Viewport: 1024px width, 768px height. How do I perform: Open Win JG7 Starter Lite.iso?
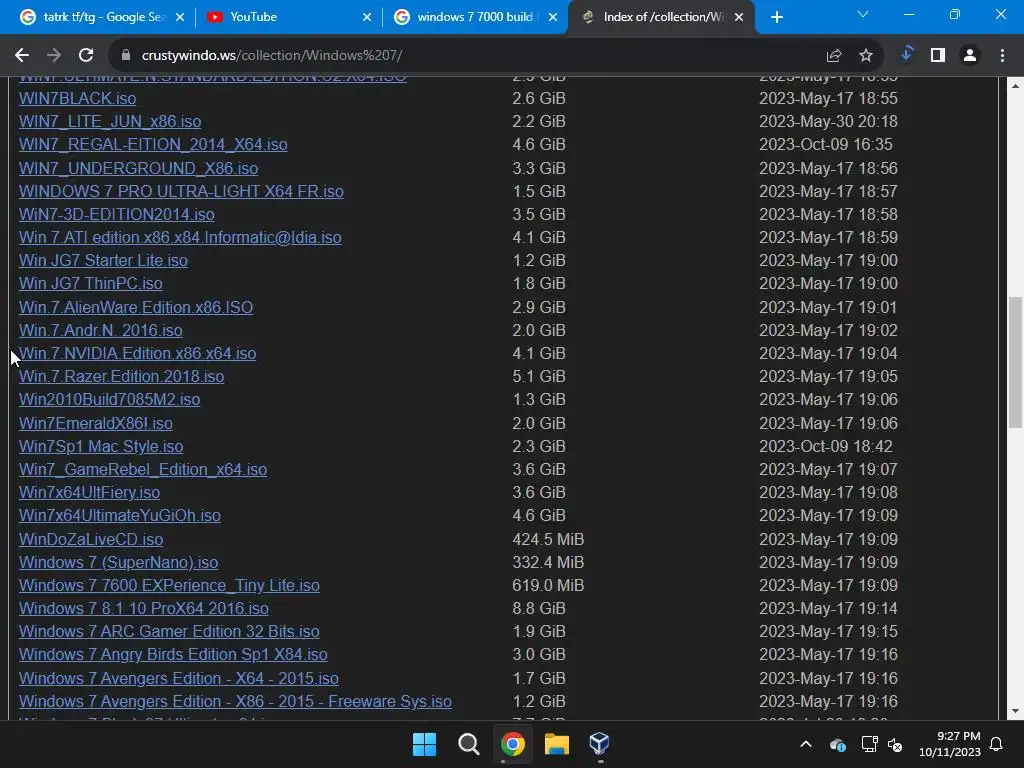coord(103,261)
